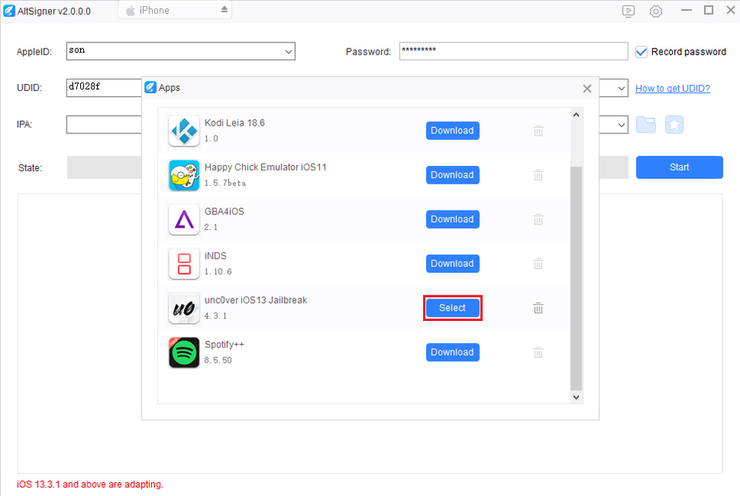Viewport: 740px width, 496px height.
Task: Download Happy Chick Emulator iOS11
Action: pos(452,175)
